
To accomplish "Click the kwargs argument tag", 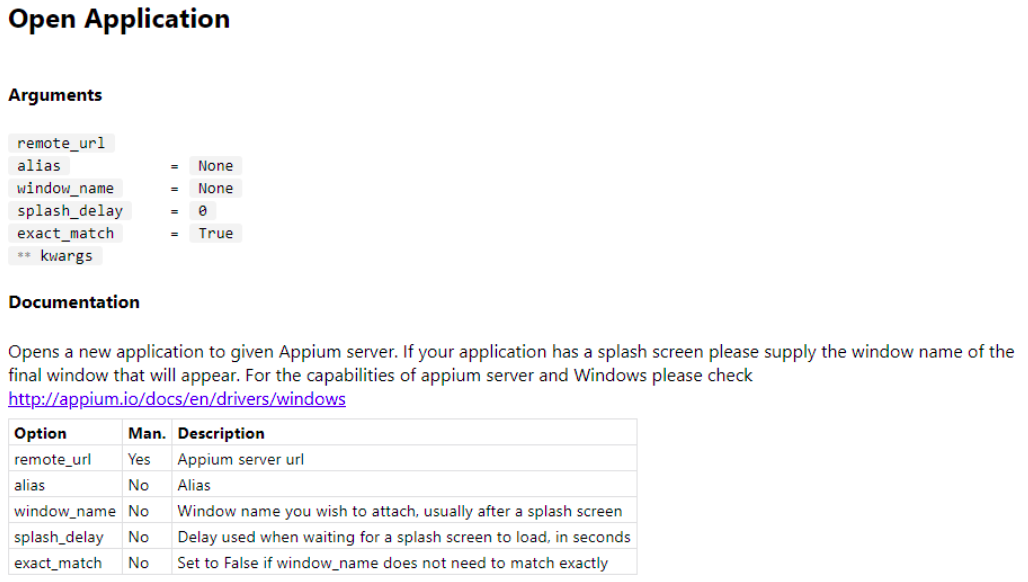I will coord(55,256).
